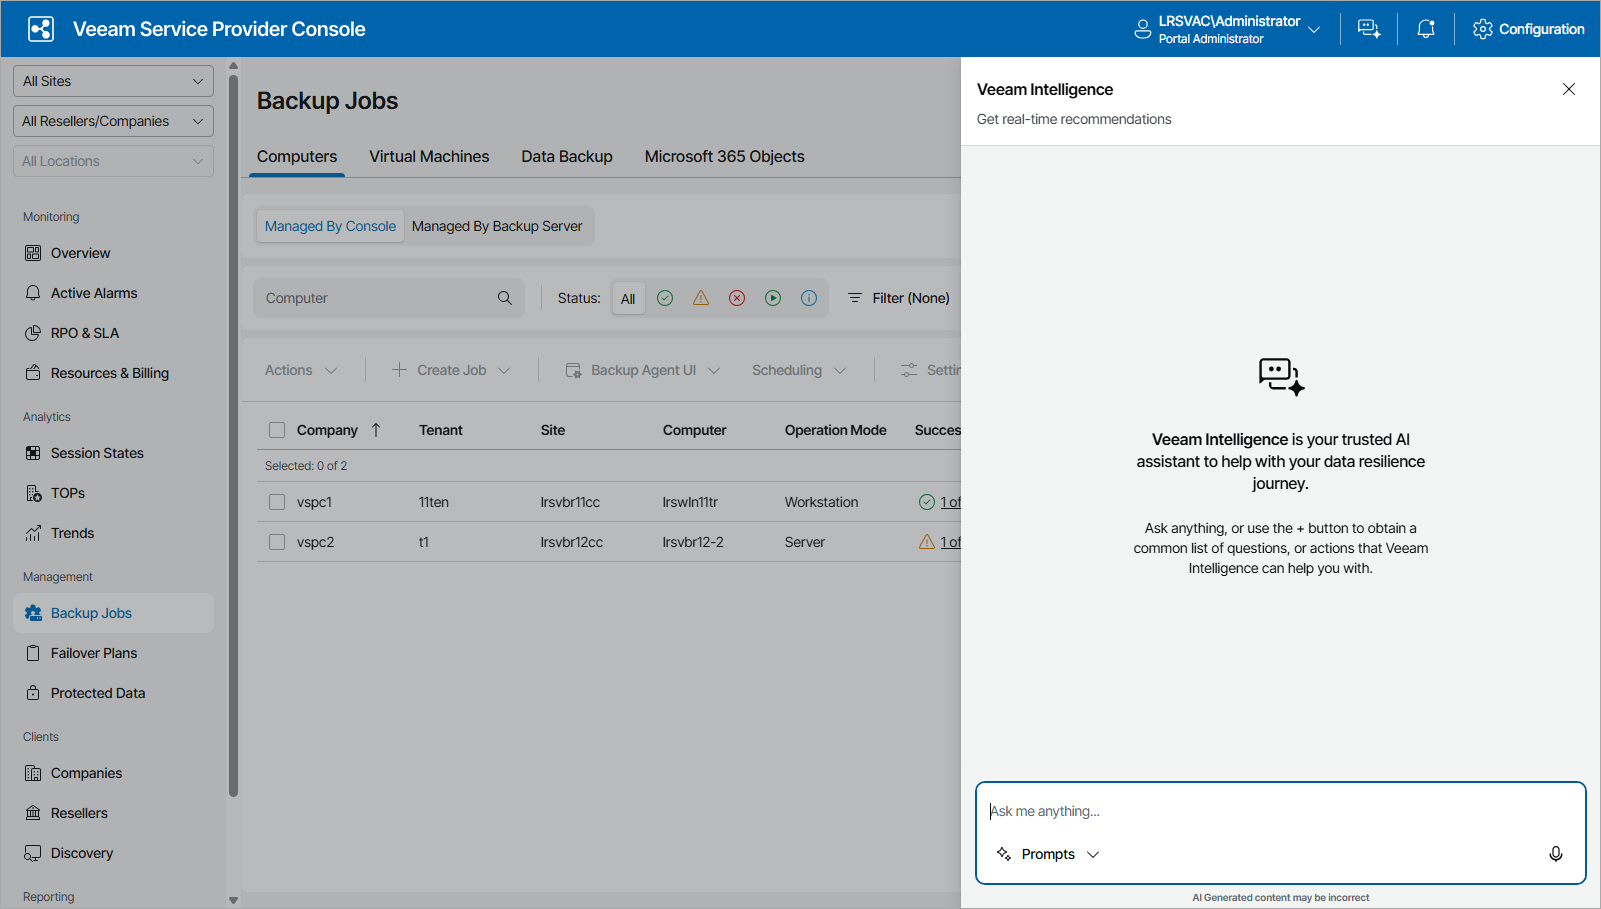
Task: Click the TOPs sidebar icon
Action: tap(33, 493)
